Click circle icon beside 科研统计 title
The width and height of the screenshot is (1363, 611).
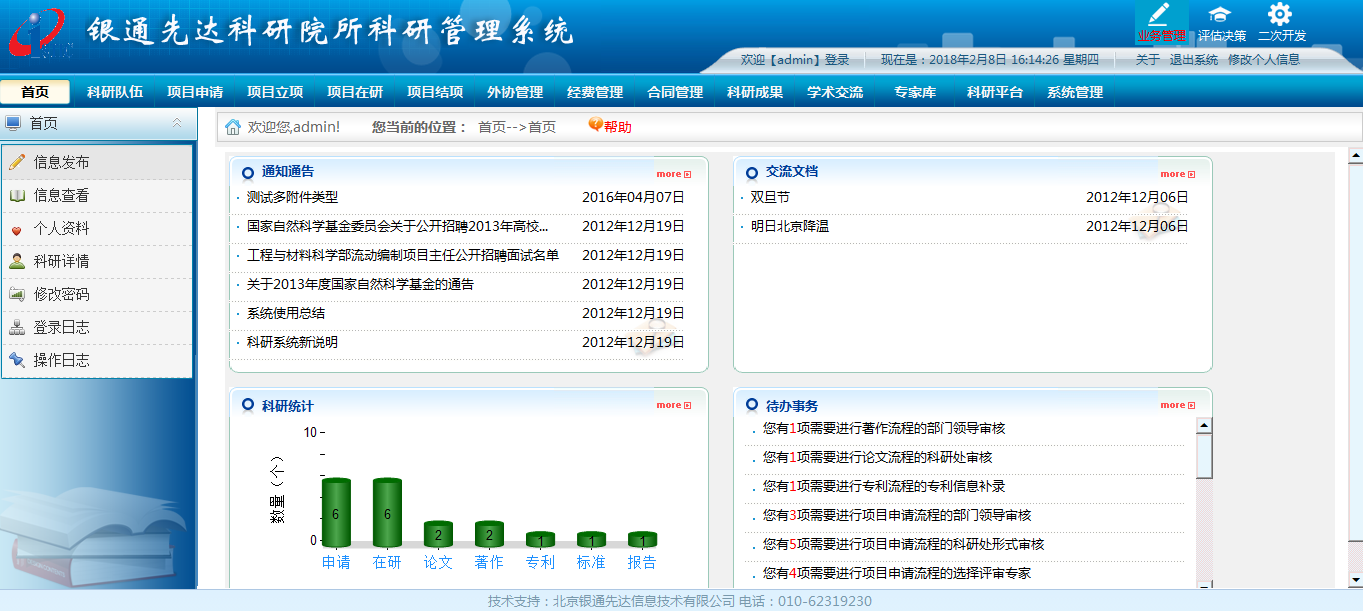(248, 405)
